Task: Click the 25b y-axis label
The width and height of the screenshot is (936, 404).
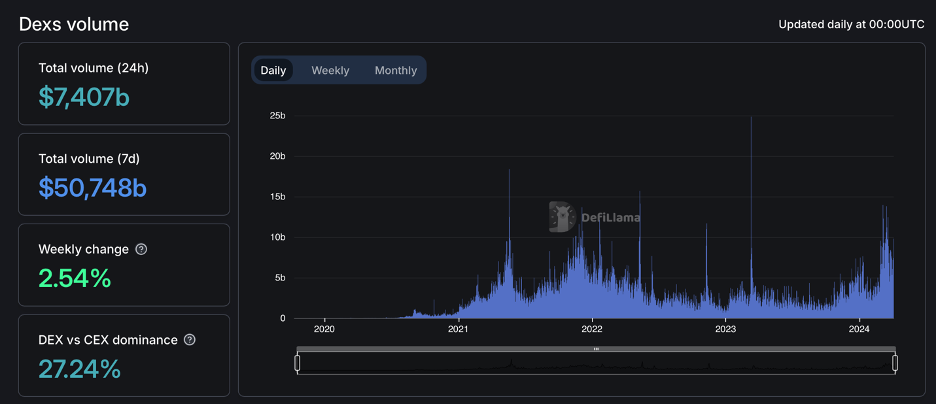Action: click(278, 116)
